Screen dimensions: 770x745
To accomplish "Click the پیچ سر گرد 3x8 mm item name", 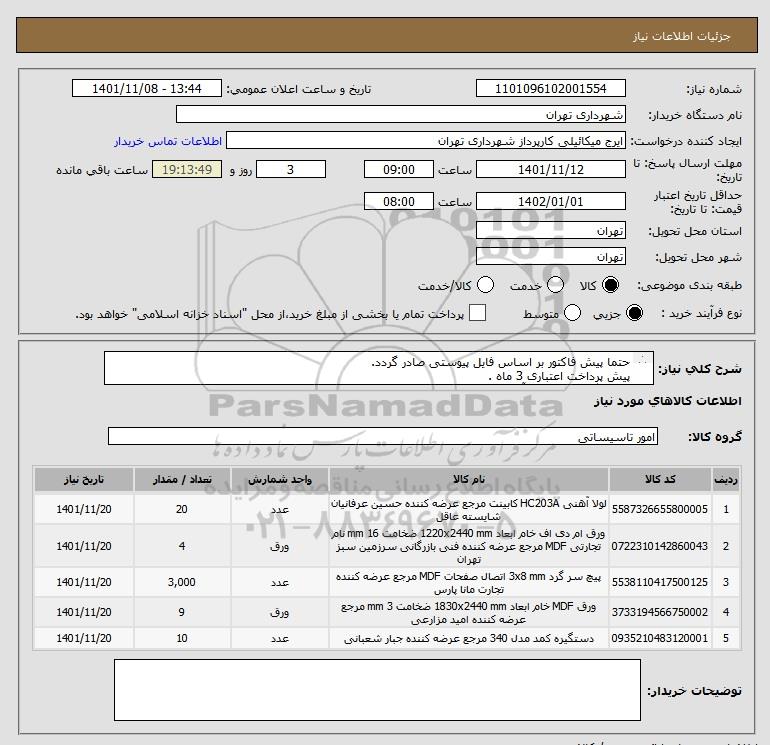I will coord(469,582).
